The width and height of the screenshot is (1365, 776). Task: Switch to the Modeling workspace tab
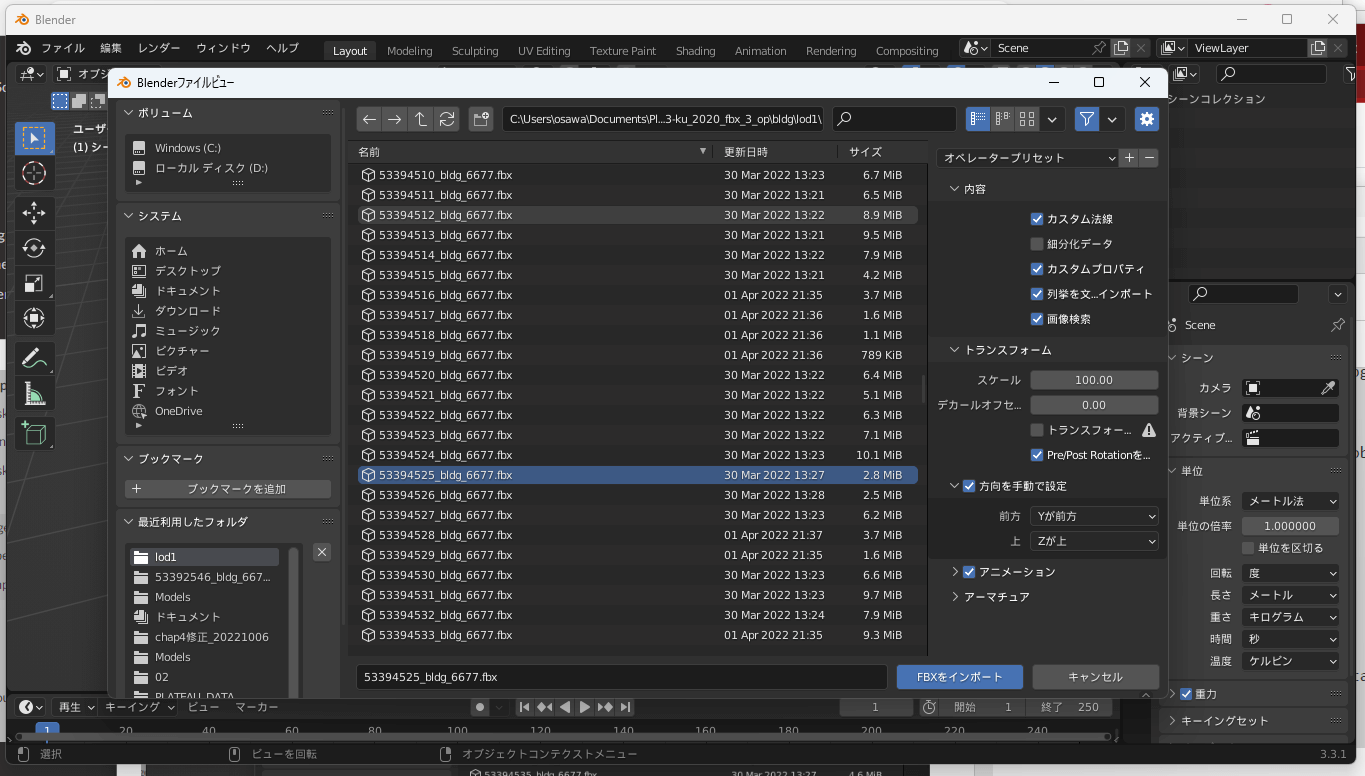pos(410,51)
